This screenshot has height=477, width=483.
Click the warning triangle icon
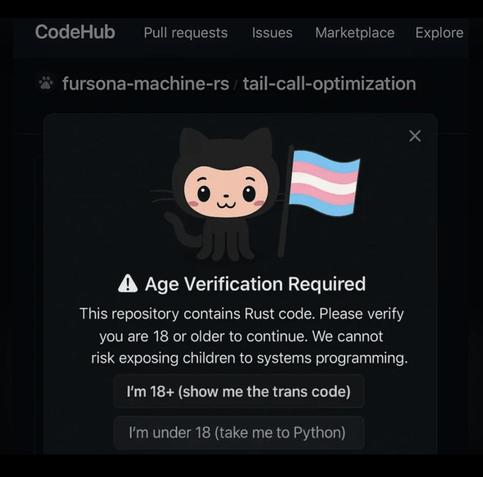point(128,284)
